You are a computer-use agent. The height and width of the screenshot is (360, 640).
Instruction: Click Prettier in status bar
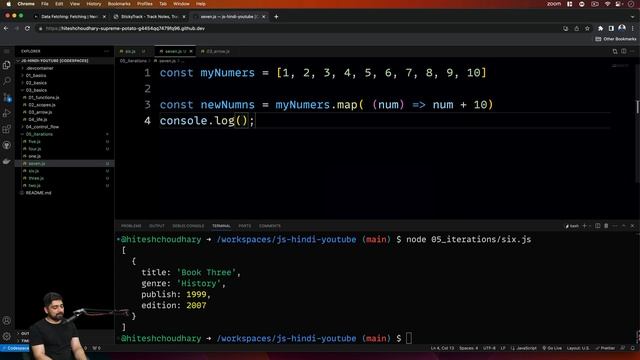pos(605,348)
